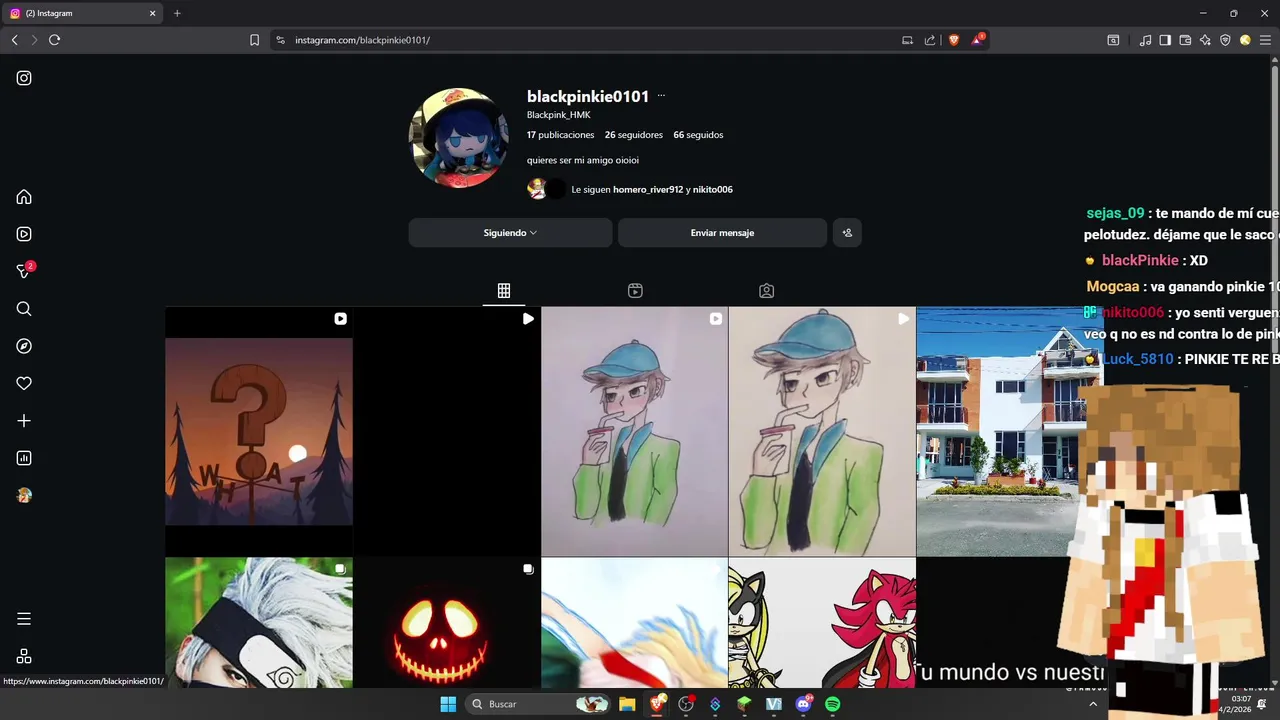The height and width of the screenshot is (720, 1280).
Task: Click the Blackpink_HMK display name
Action: pyautogui.click(x=559, y=115)
